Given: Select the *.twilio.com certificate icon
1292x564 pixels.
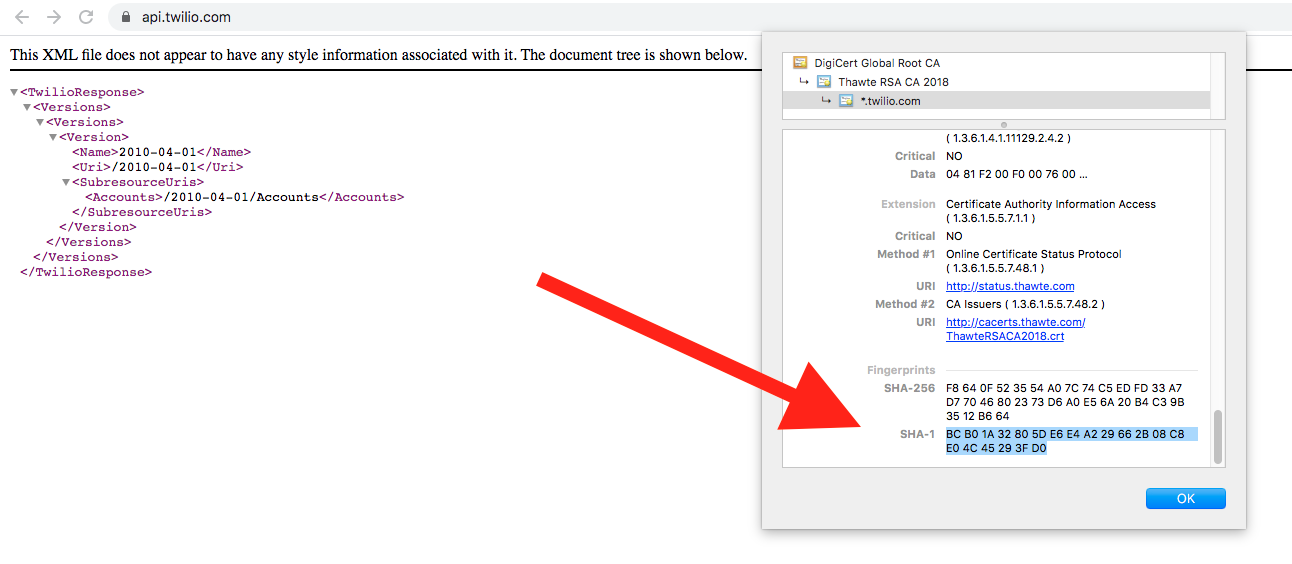Looking at the screenshot, I should click(847, 101).
